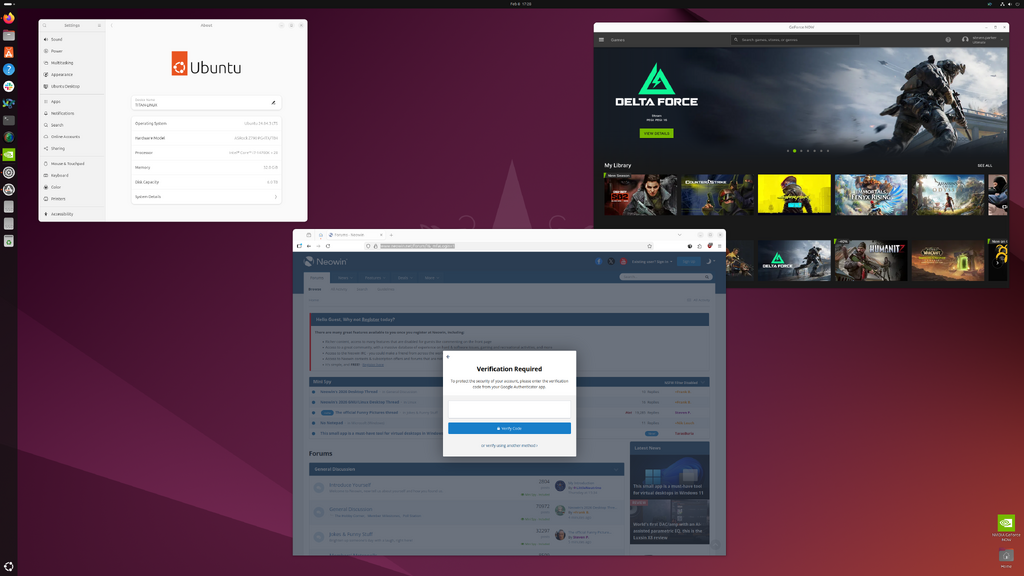Open the World of Warcraft game thumbnail
The width and height of the screenshot is (1024, 576).
(948, 260)
